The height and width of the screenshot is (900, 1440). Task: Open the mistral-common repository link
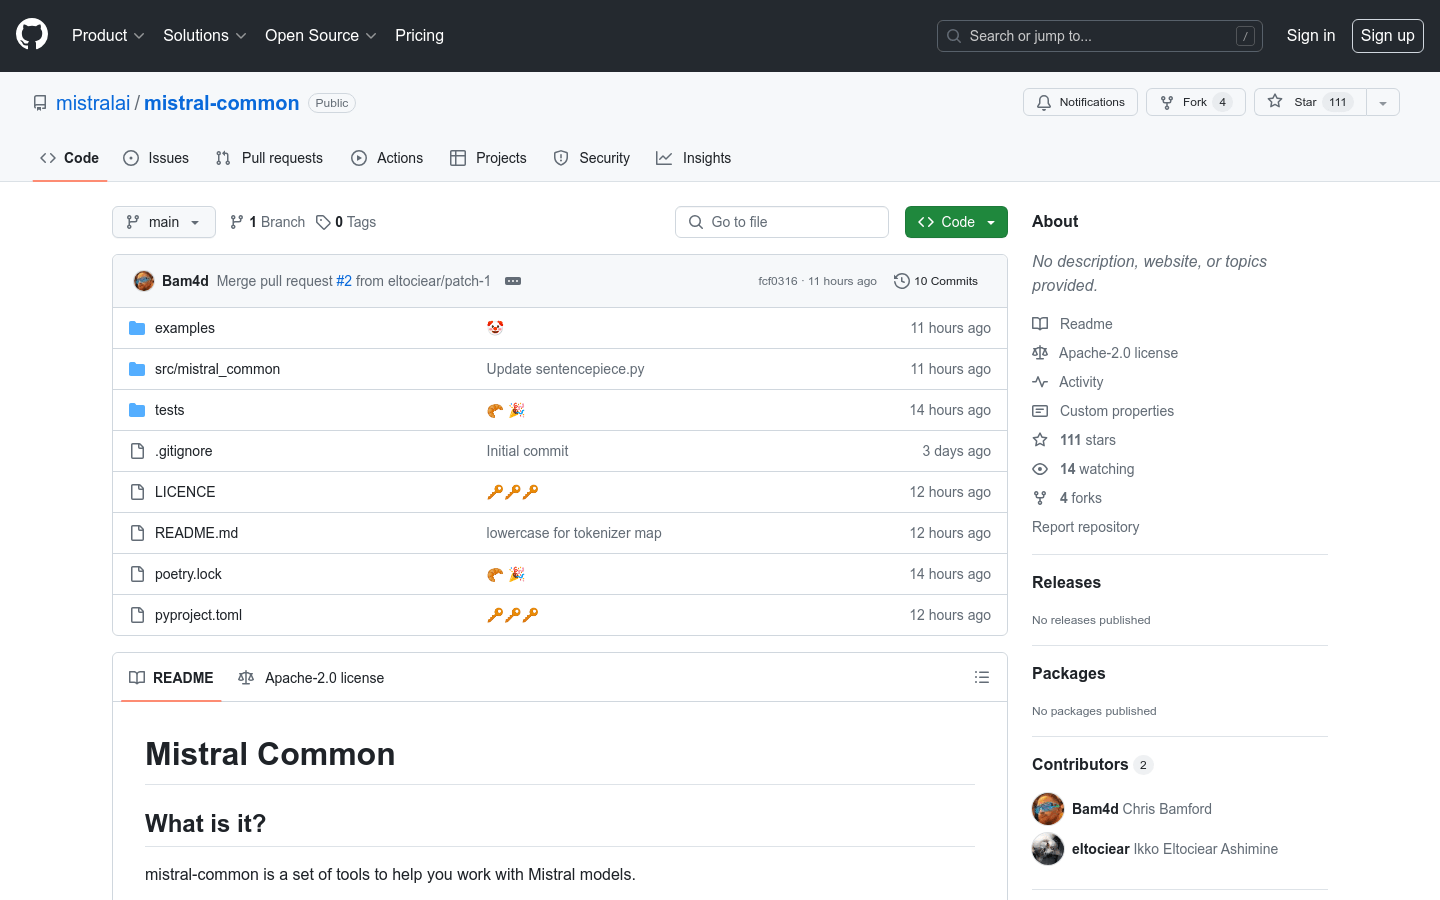pos(221,103)
